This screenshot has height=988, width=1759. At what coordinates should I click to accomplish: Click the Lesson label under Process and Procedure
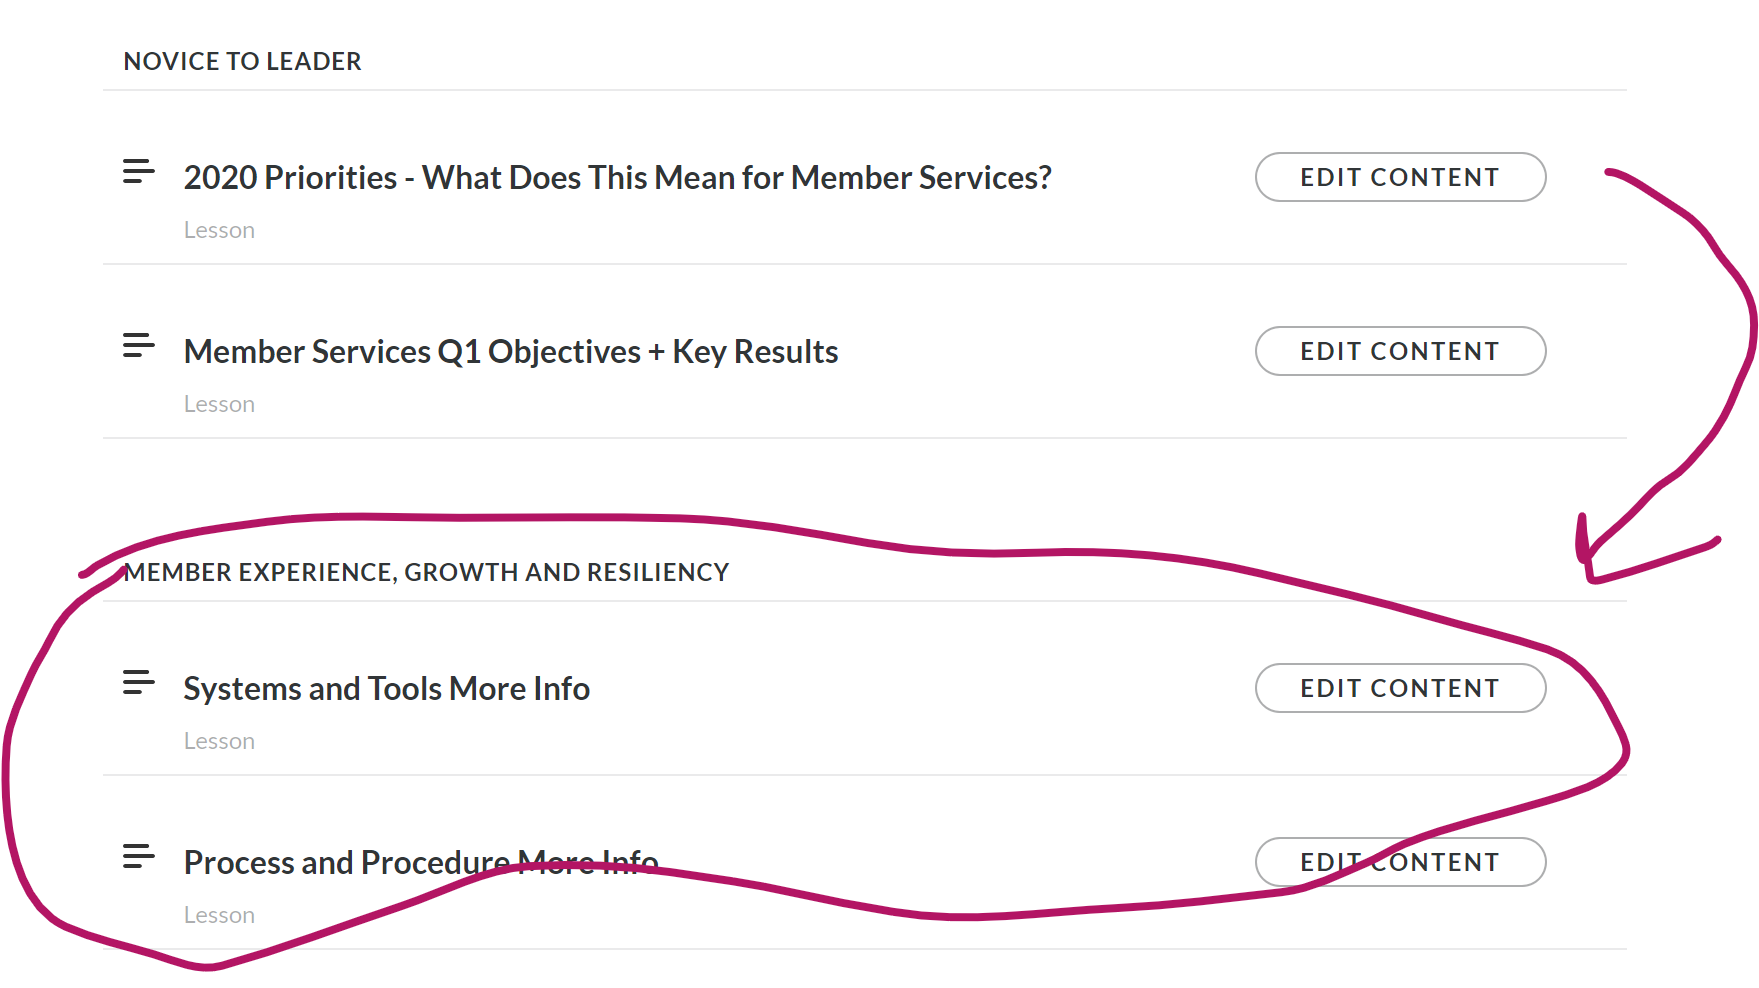click(x=219, y=916)
